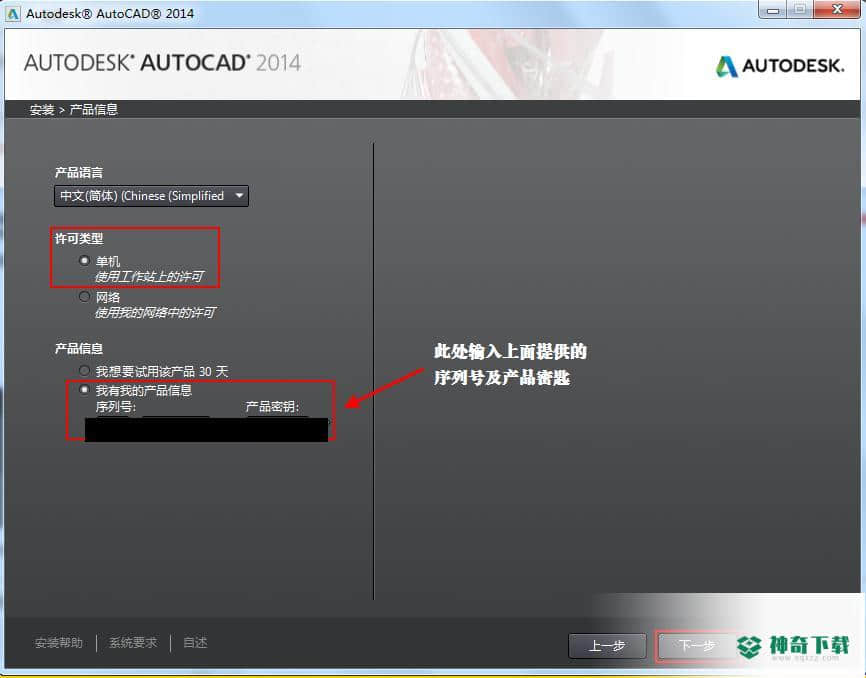The image size is (866, 678).
Task: Click the Autodesk logo in header
Action: (x=780, y=66)
